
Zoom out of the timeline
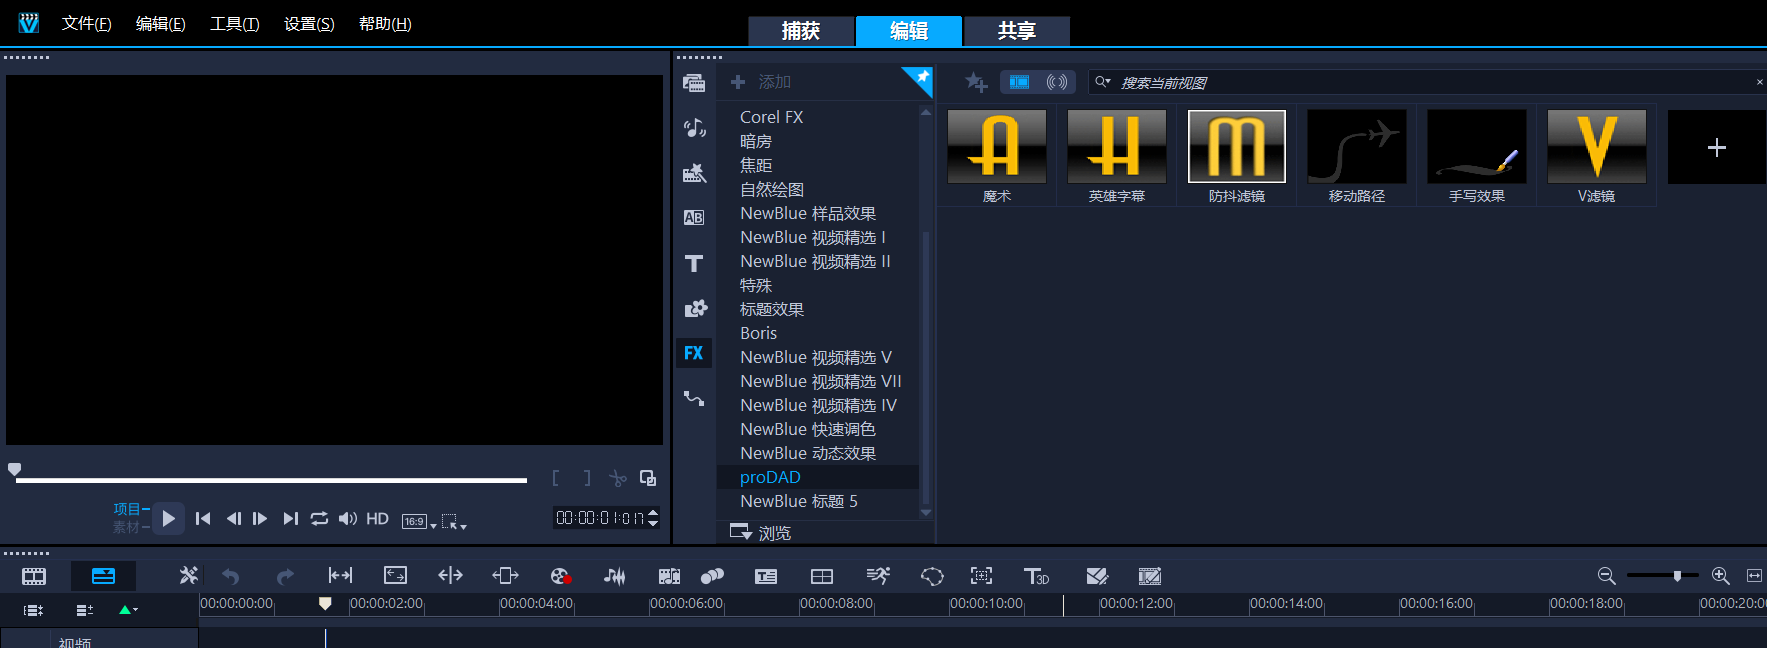1606,575
